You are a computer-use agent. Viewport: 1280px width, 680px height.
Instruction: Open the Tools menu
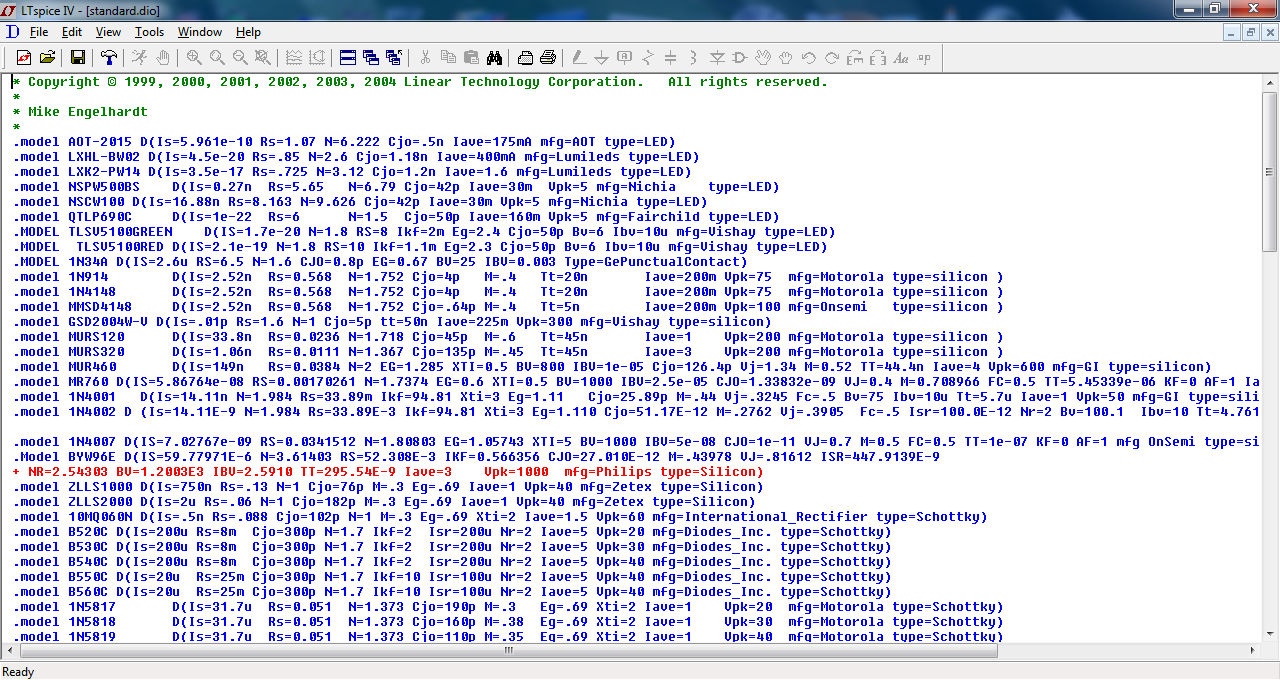click(149, 32)
